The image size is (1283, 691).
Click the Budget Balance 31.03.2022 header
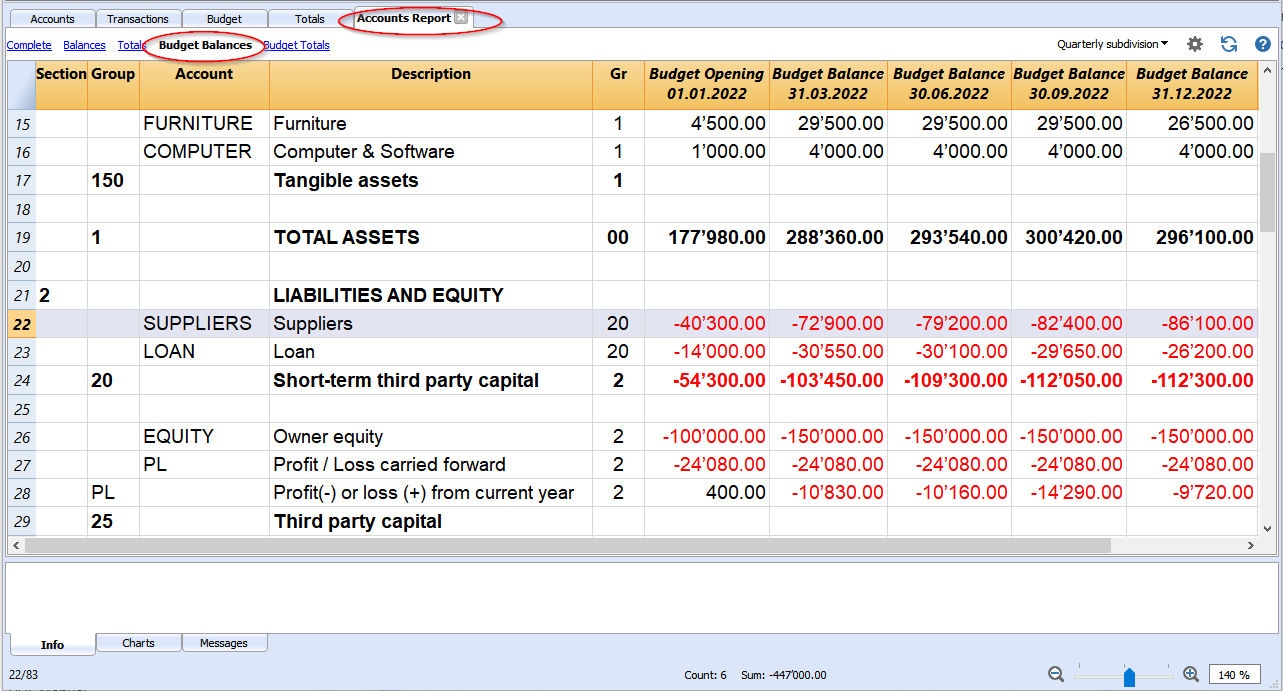(828, 84)
